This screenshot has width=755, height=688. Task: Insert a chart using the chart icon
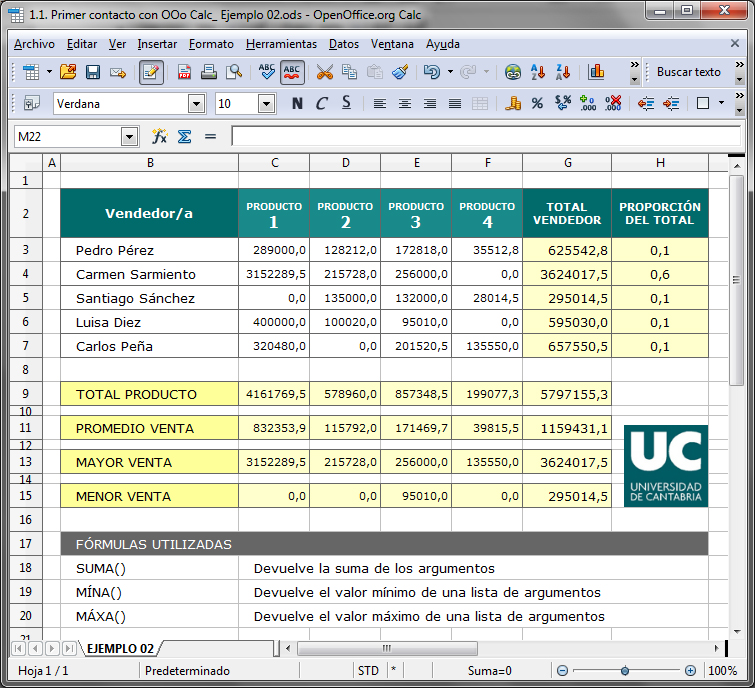597,72
